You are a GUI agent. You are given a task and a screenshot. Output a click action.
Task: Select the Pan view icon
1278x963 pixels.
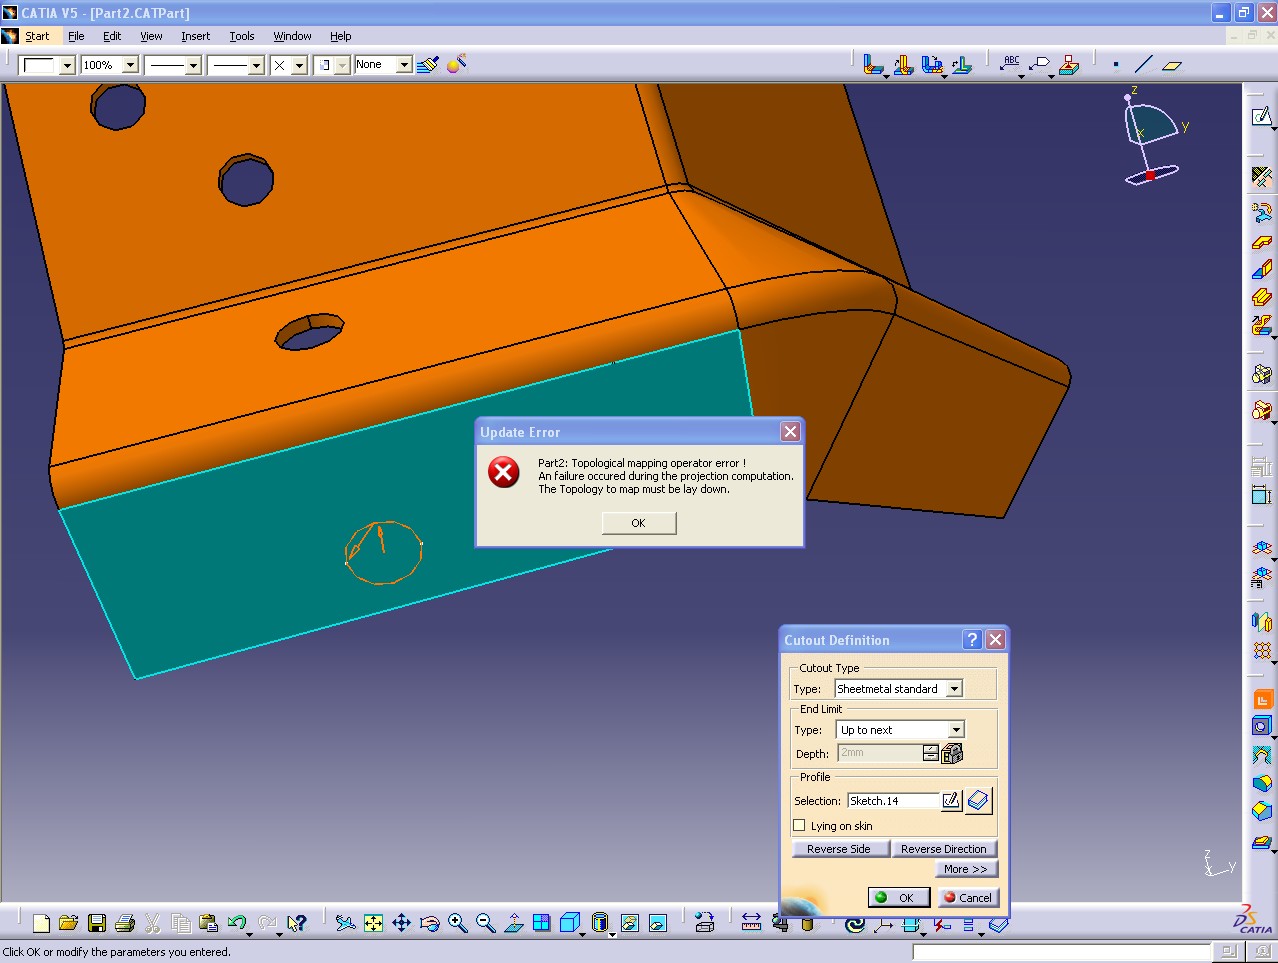click(401, 923)
